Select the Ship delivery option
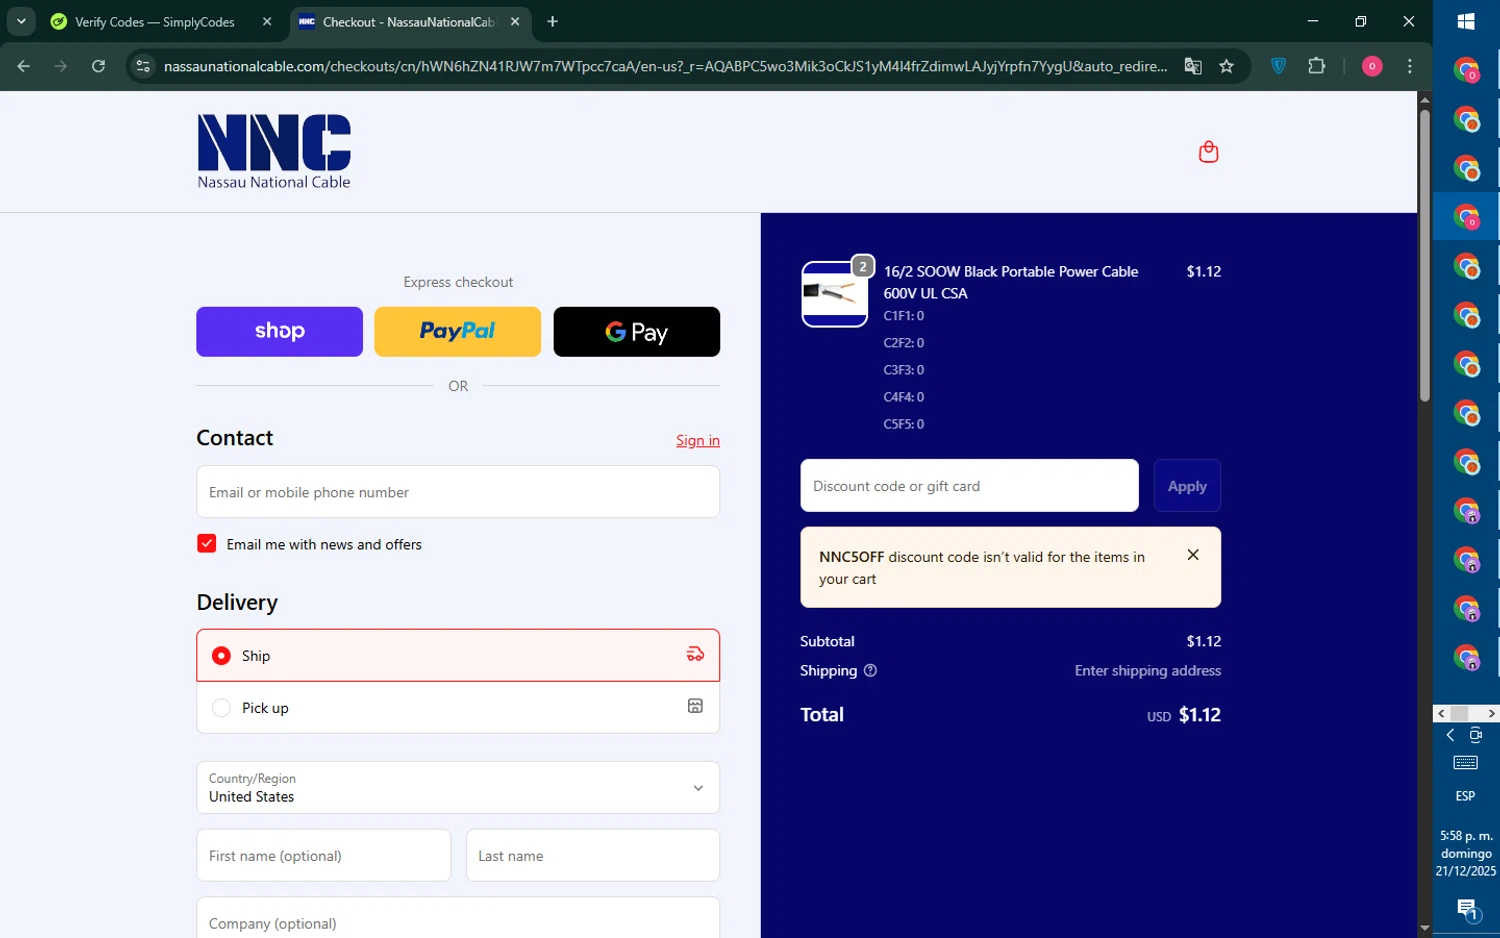1500x938 pixels. 458,655
